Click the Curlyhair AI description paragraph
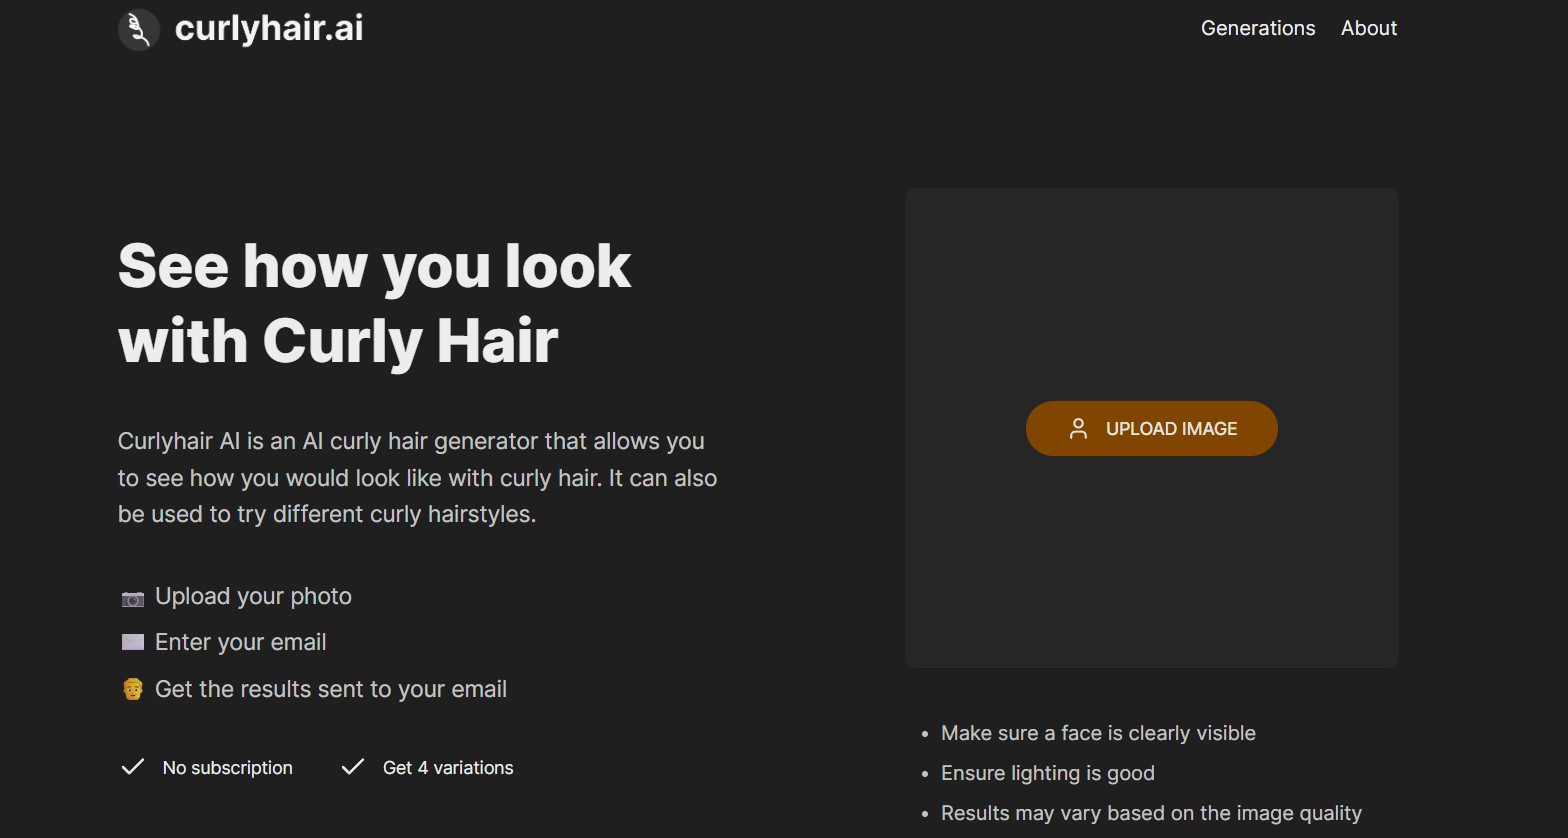 [x=417, y=478]
